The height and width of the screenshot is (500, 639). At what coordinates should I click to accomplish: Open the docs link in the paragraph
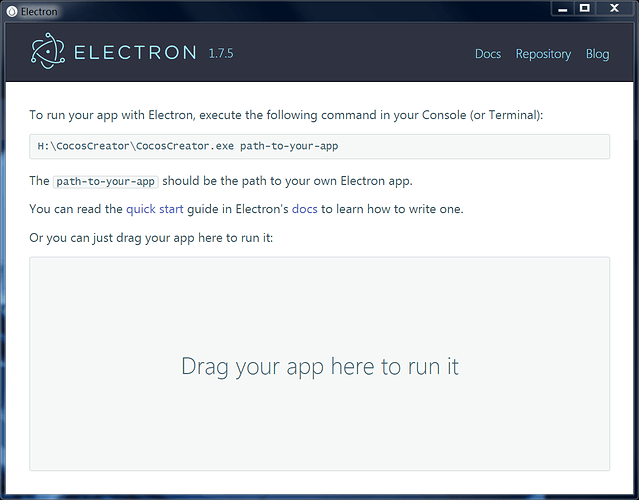click(304, 209)
